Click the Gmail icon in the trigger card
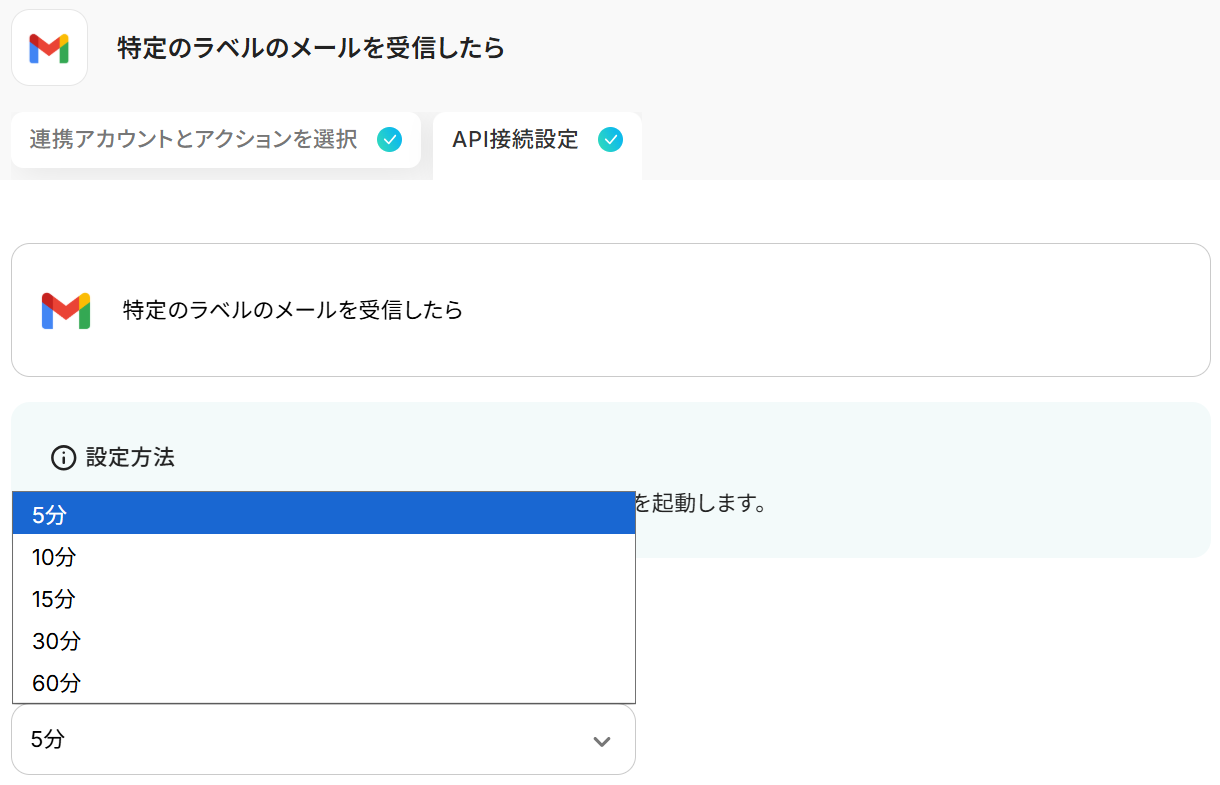The width and height of the screenshot is (1220, 785). tap(66, 310)
